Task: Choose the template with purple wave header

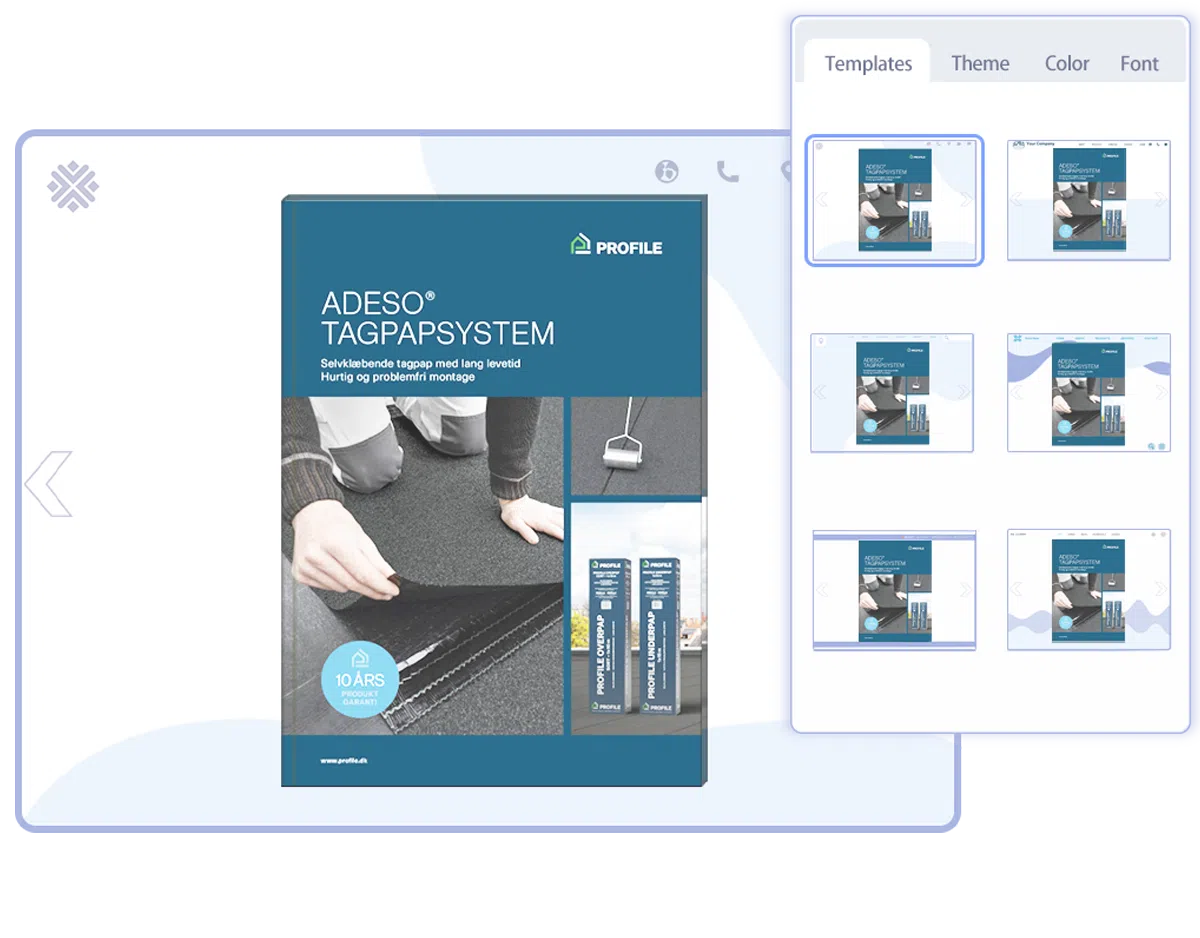Action: 1088,392
